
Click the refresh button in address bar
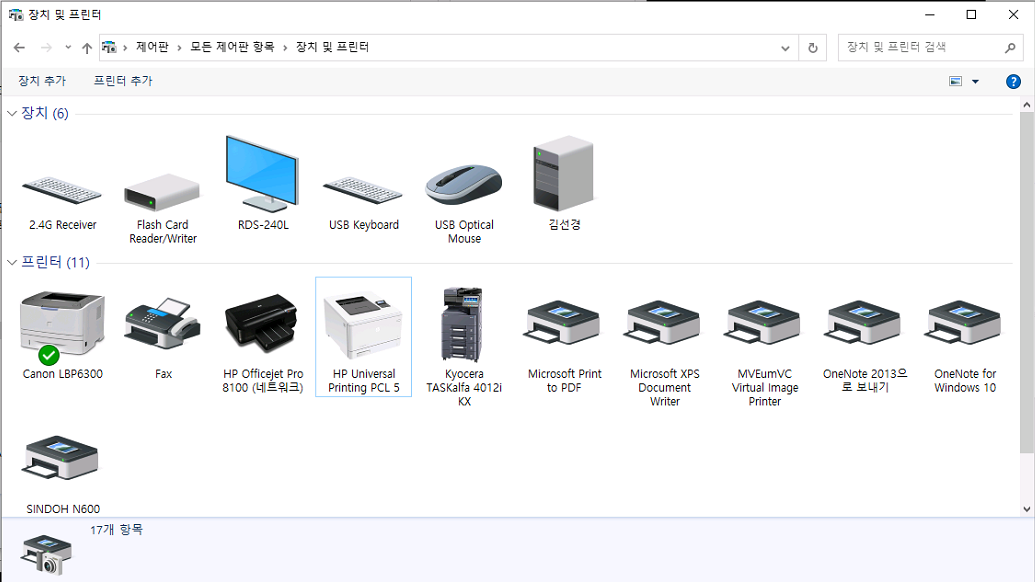(x=813, y=48)
